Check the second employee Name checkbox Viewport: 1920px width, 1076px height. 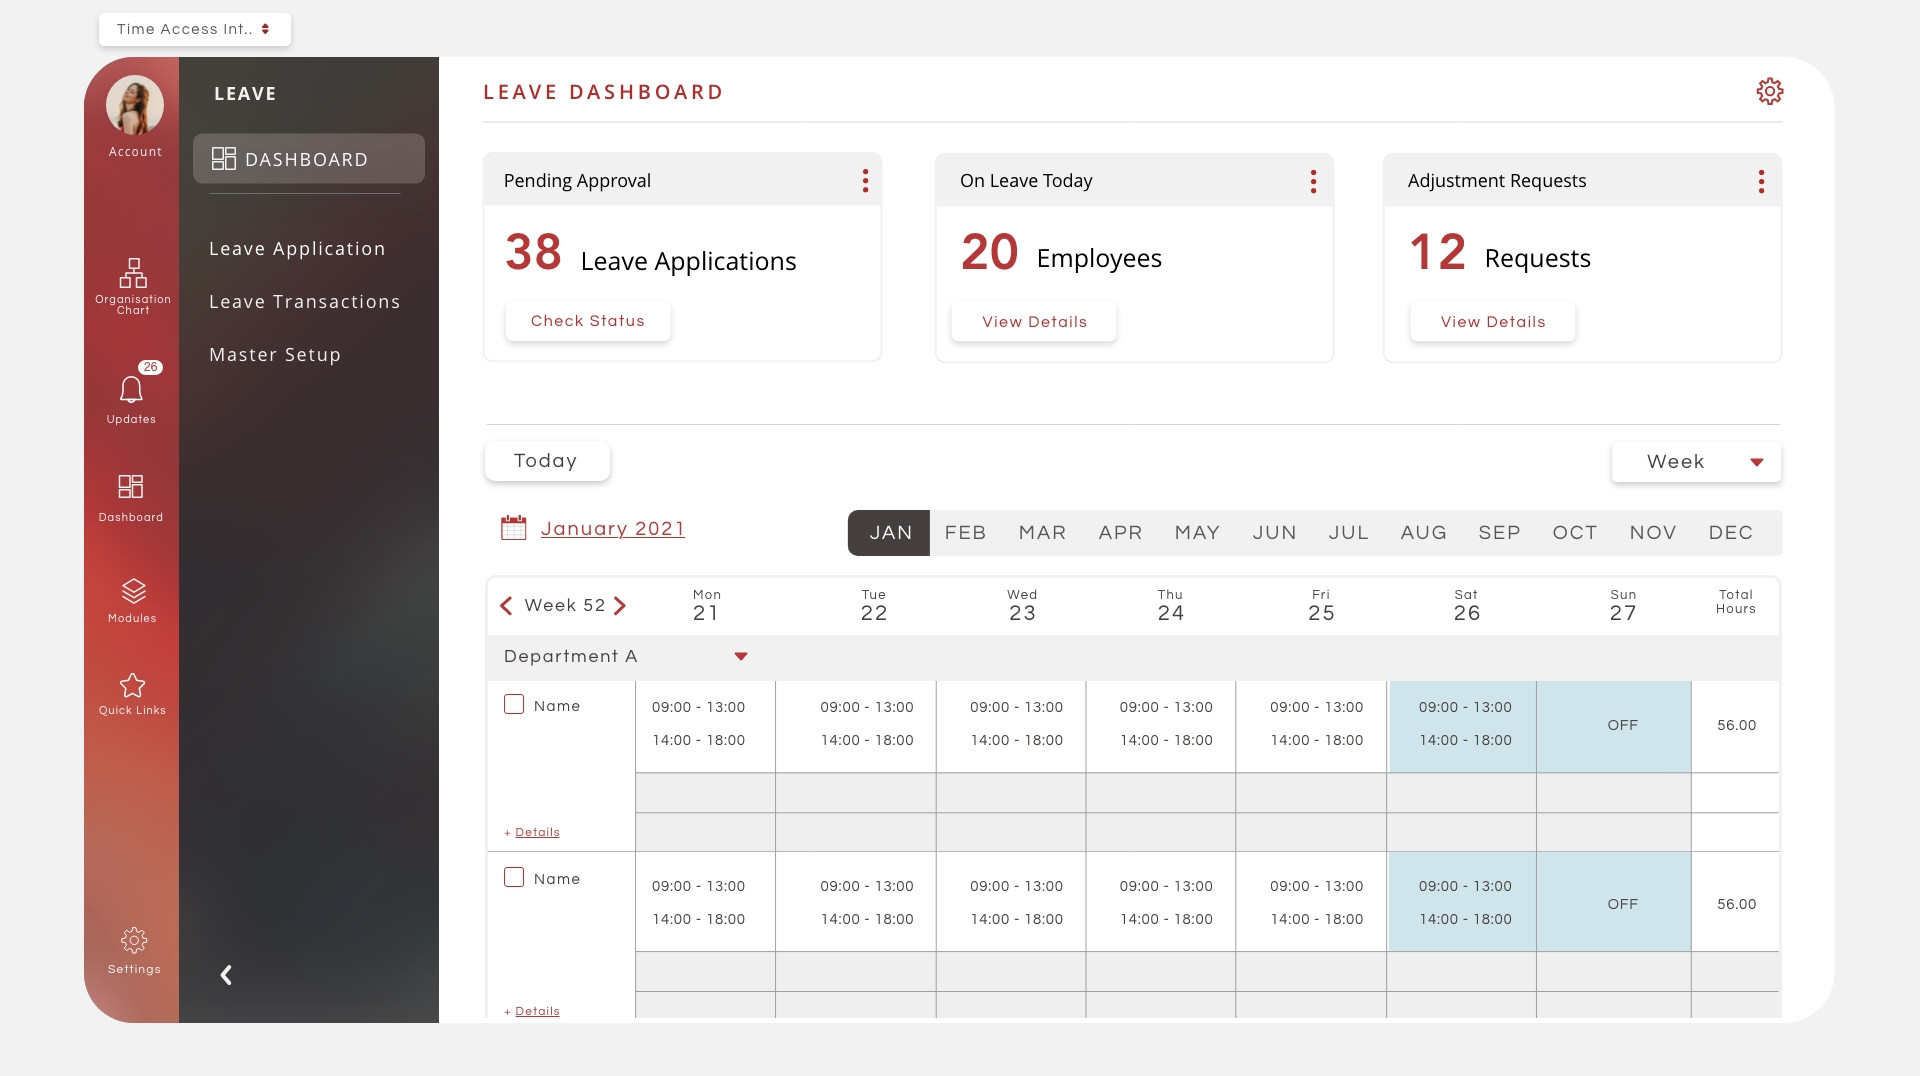(x=514, y=877)
